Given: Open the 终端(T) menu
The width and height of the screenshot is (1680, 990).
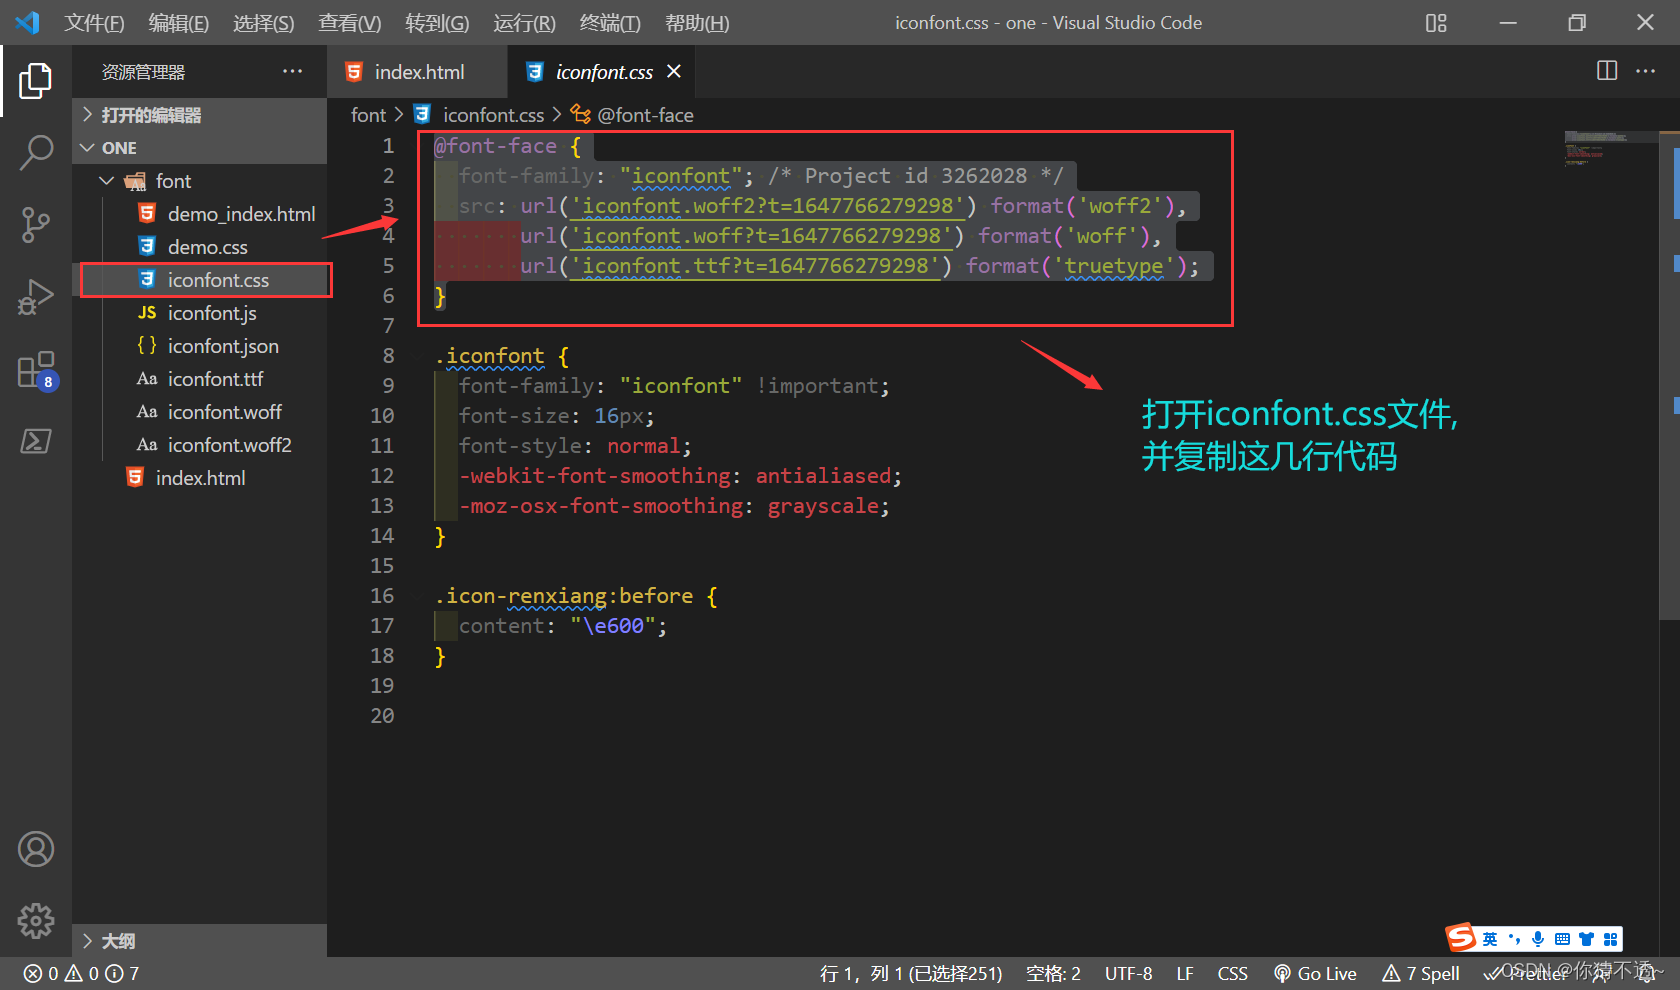Looking at the screenshot, I should [x=610, y=23].
